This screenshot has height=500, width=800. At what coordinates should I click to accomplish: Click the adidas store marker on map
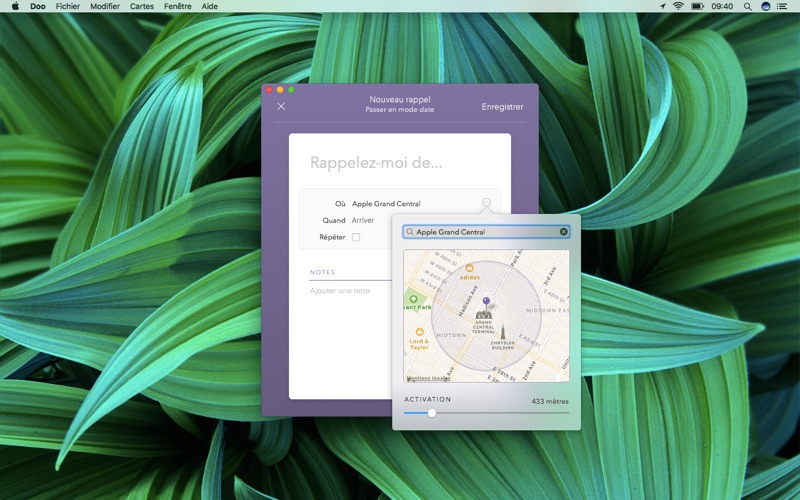pyautogui.click(x=469, y=272)
